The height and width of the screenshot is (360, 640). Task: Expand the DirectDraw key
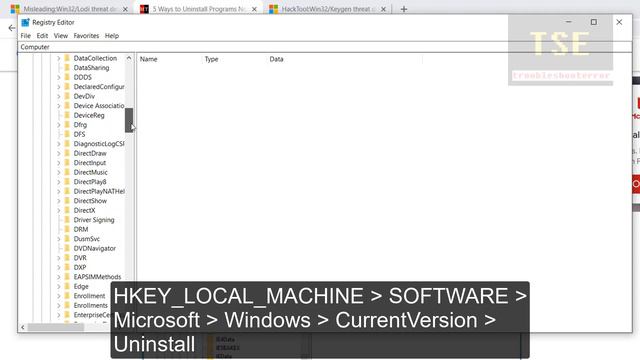point(58,153)
